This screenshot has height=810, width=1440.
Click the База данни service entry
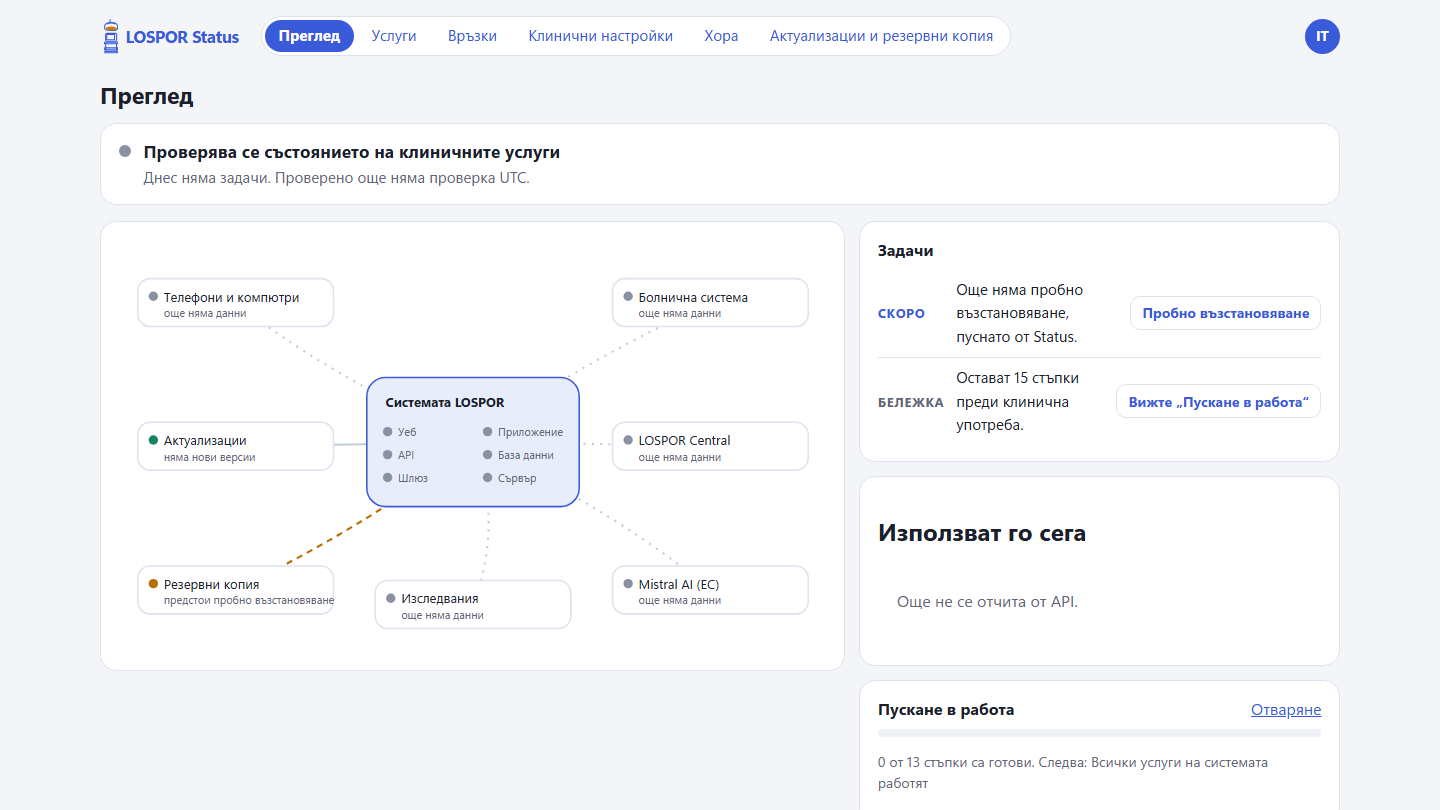pos(518,455)
